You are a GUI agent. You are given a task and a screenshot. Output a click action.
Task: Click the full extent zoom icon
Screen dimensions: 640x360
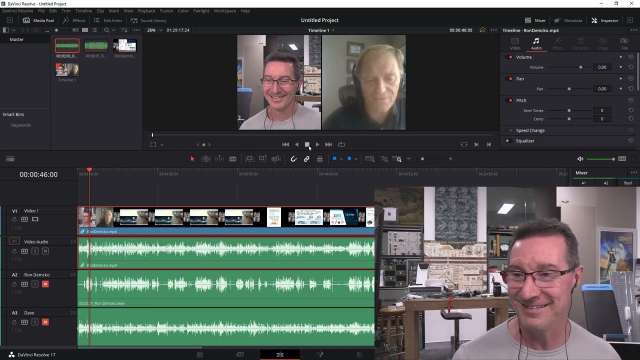pyautogui.click(x=369, y=159)
